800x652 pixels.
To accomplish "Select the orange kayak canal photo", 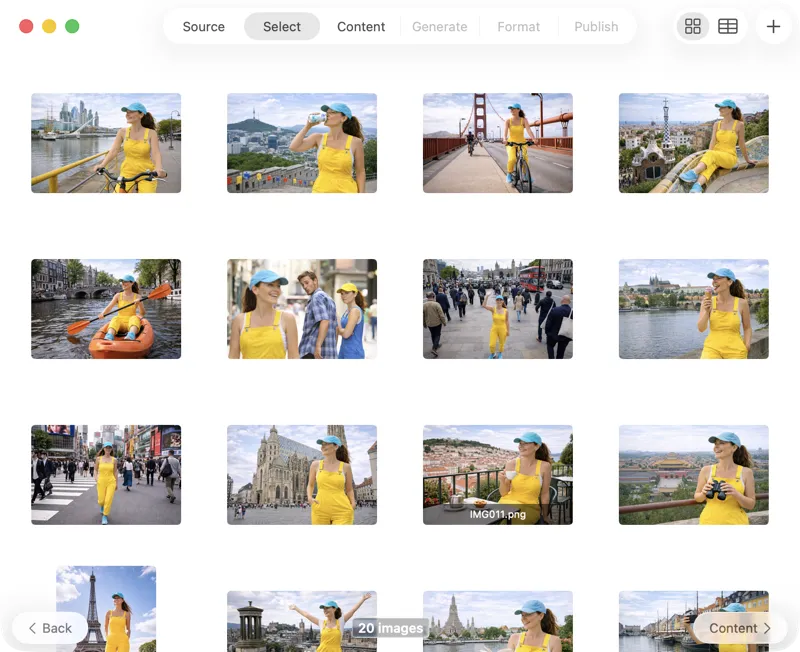I will [106, 309].
